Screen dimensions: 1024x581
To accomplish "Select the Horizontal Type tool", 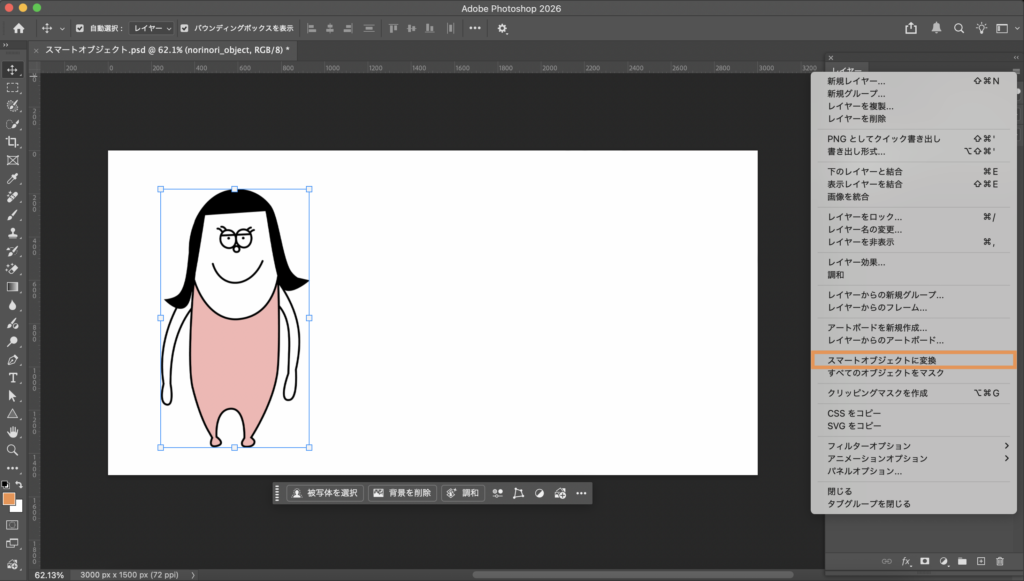I will [x=13, y=378].
